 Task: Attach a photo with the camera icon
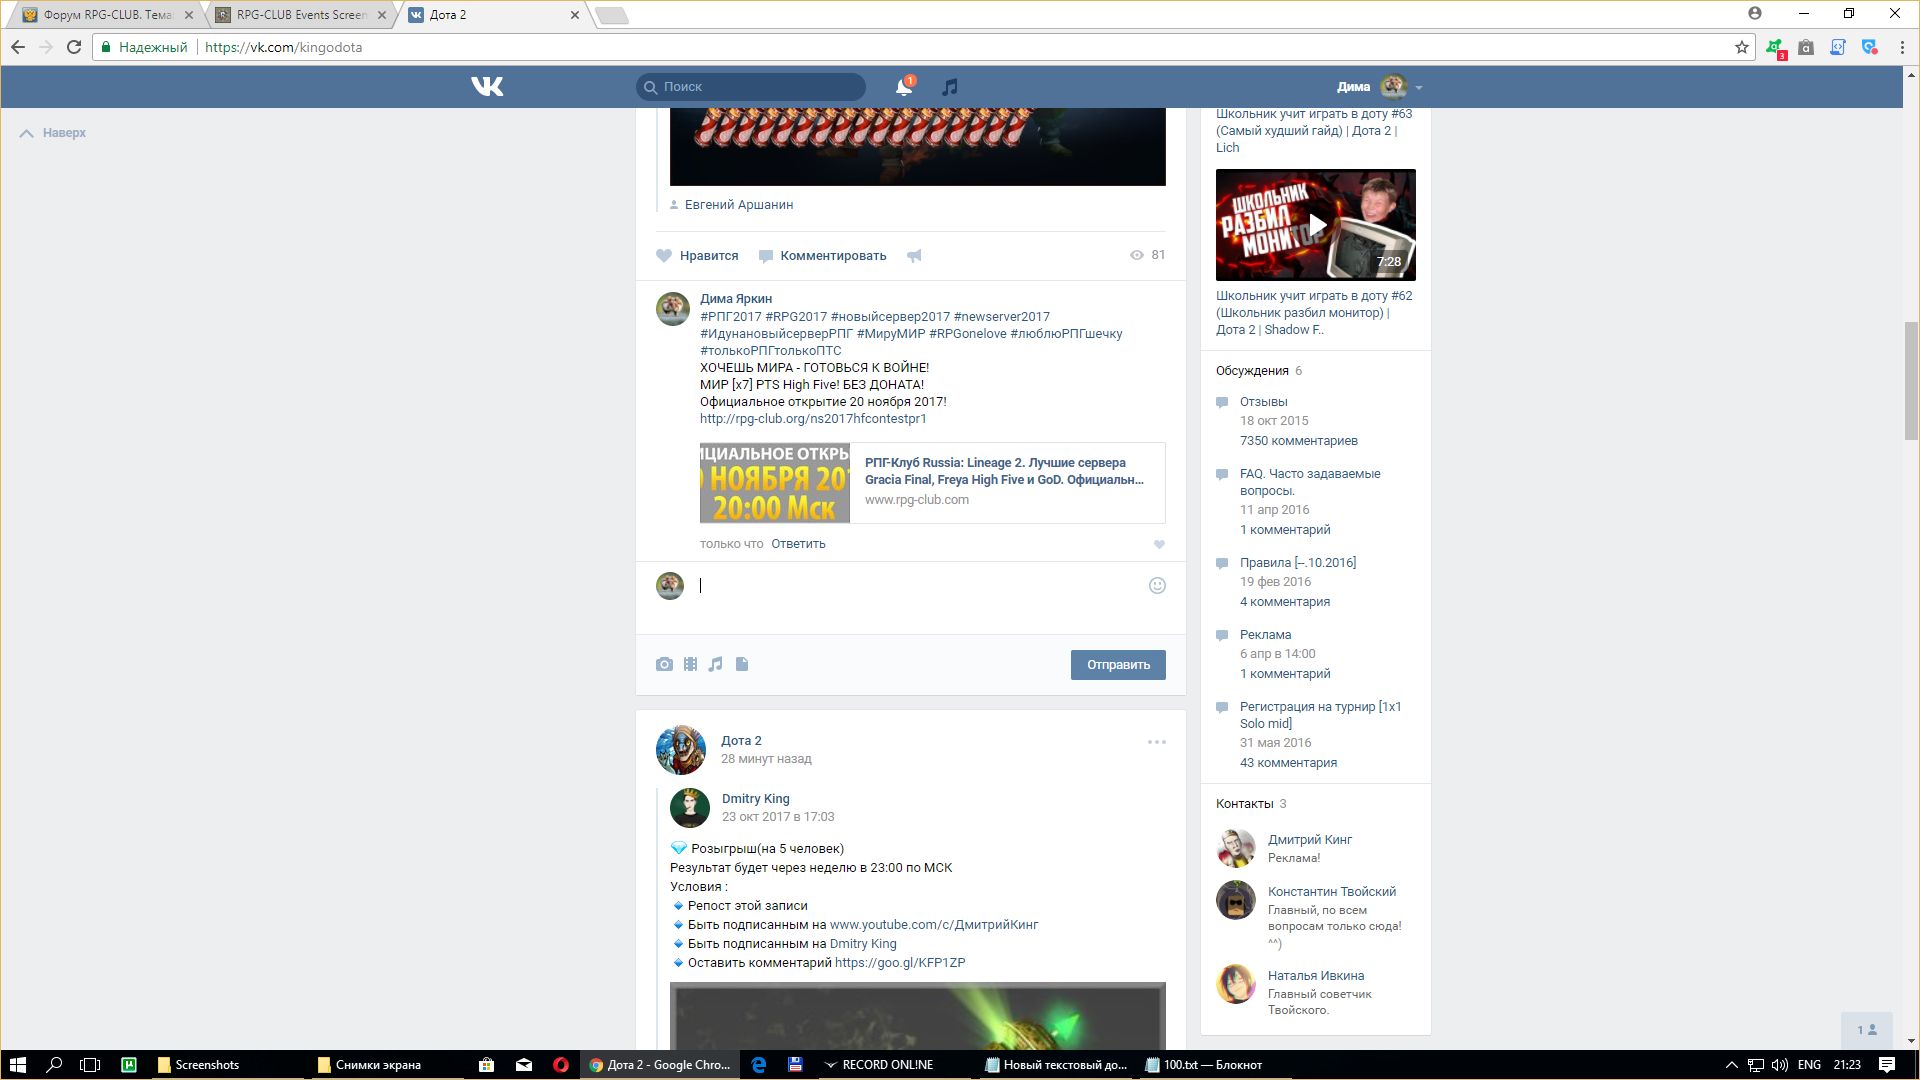664,664
